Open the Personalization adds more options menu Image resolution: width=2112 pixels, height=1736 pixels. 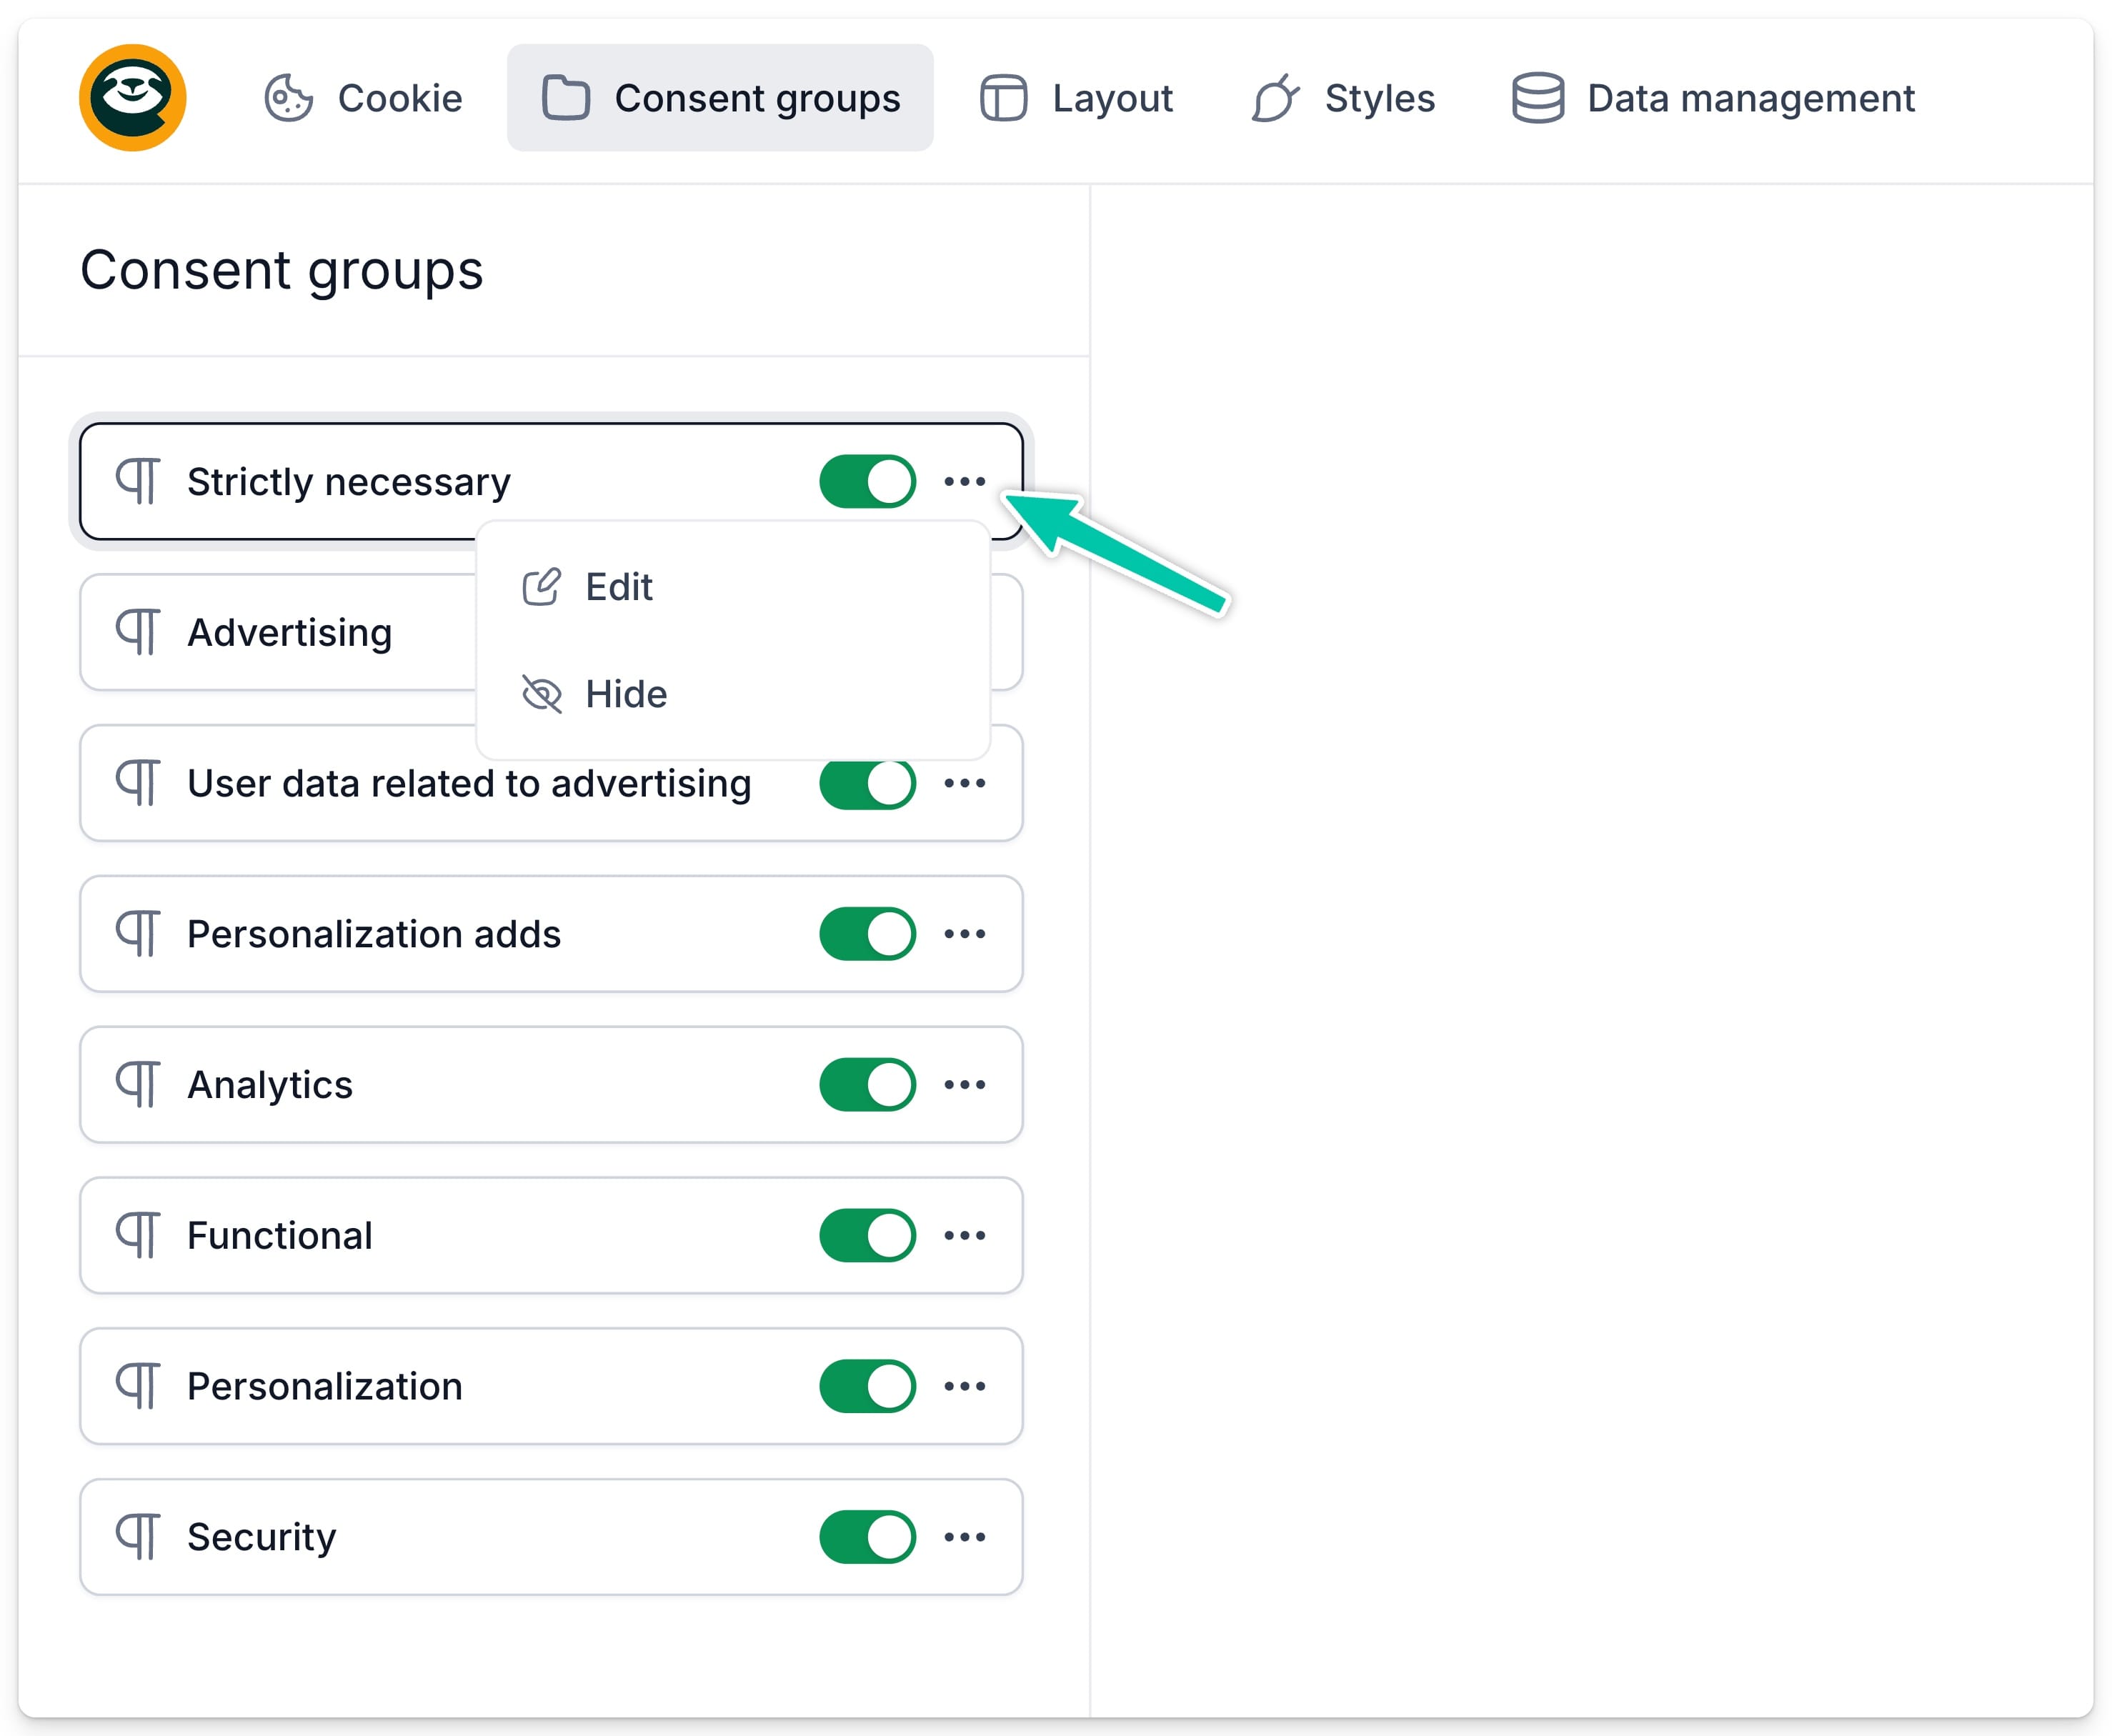(965, 934)
